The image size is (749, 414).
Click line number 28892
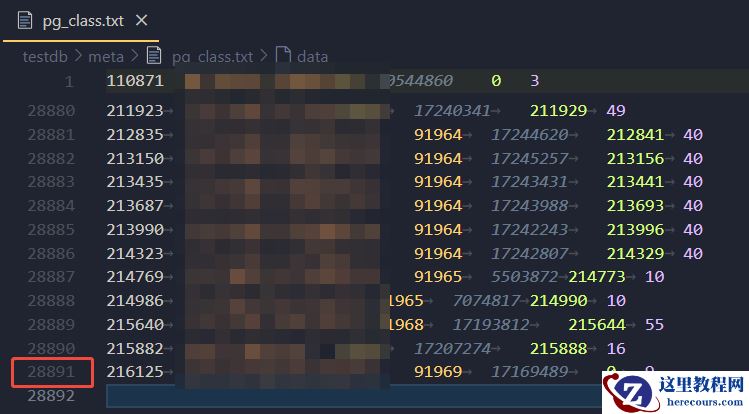51,396
